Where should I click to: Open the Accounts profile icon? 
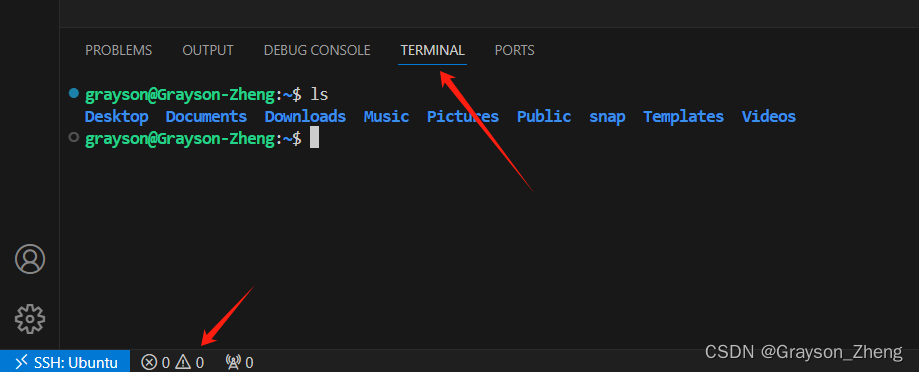coord(30,259)
